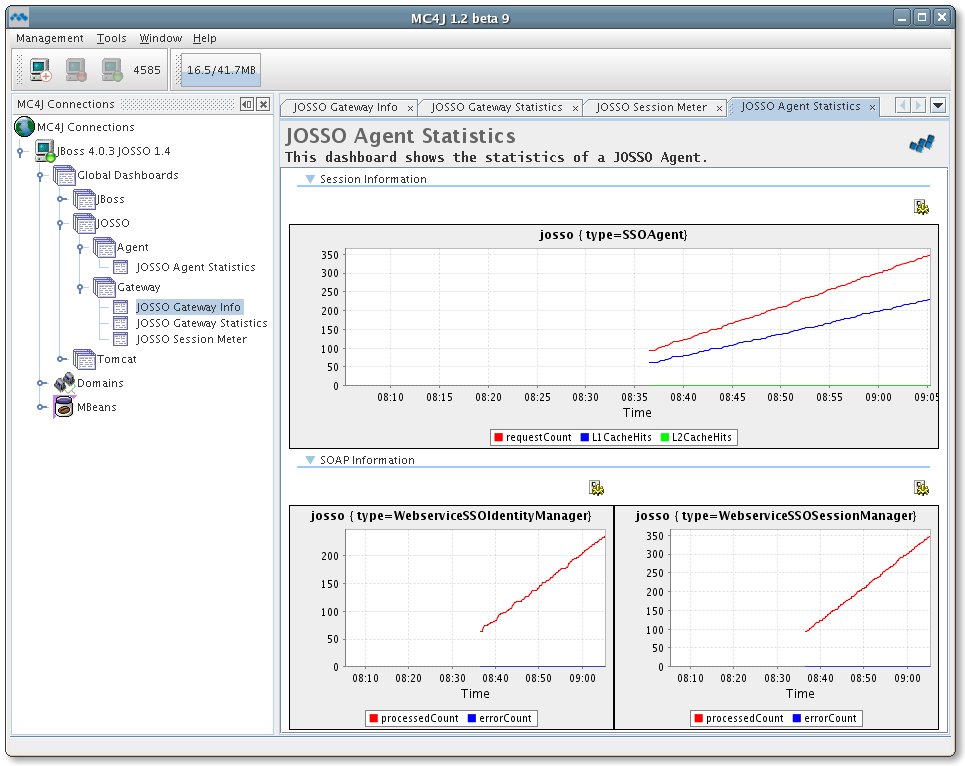This screenshot has height=766, width=965.
Task: Click settings icon above WebserviceSSOSessionManager chart
Action: pyautogui.click(x=921, y=488)
